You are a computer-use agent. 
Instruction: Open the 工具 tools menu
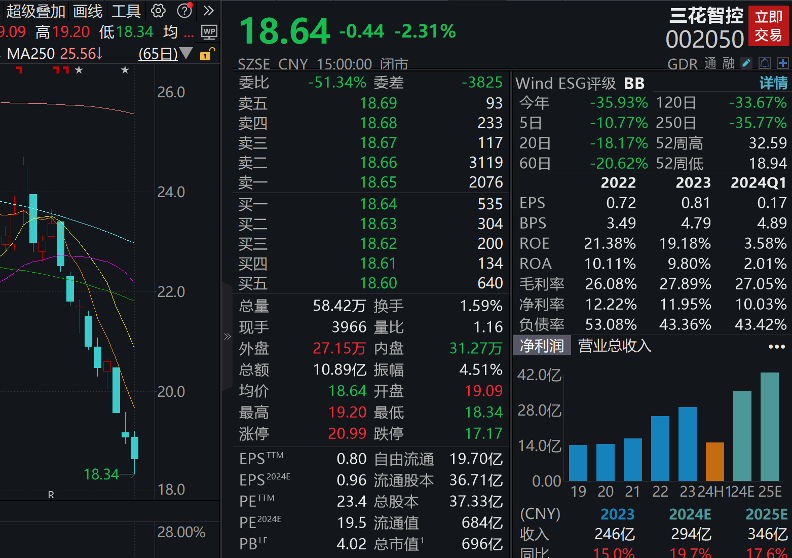pos(126,11)
